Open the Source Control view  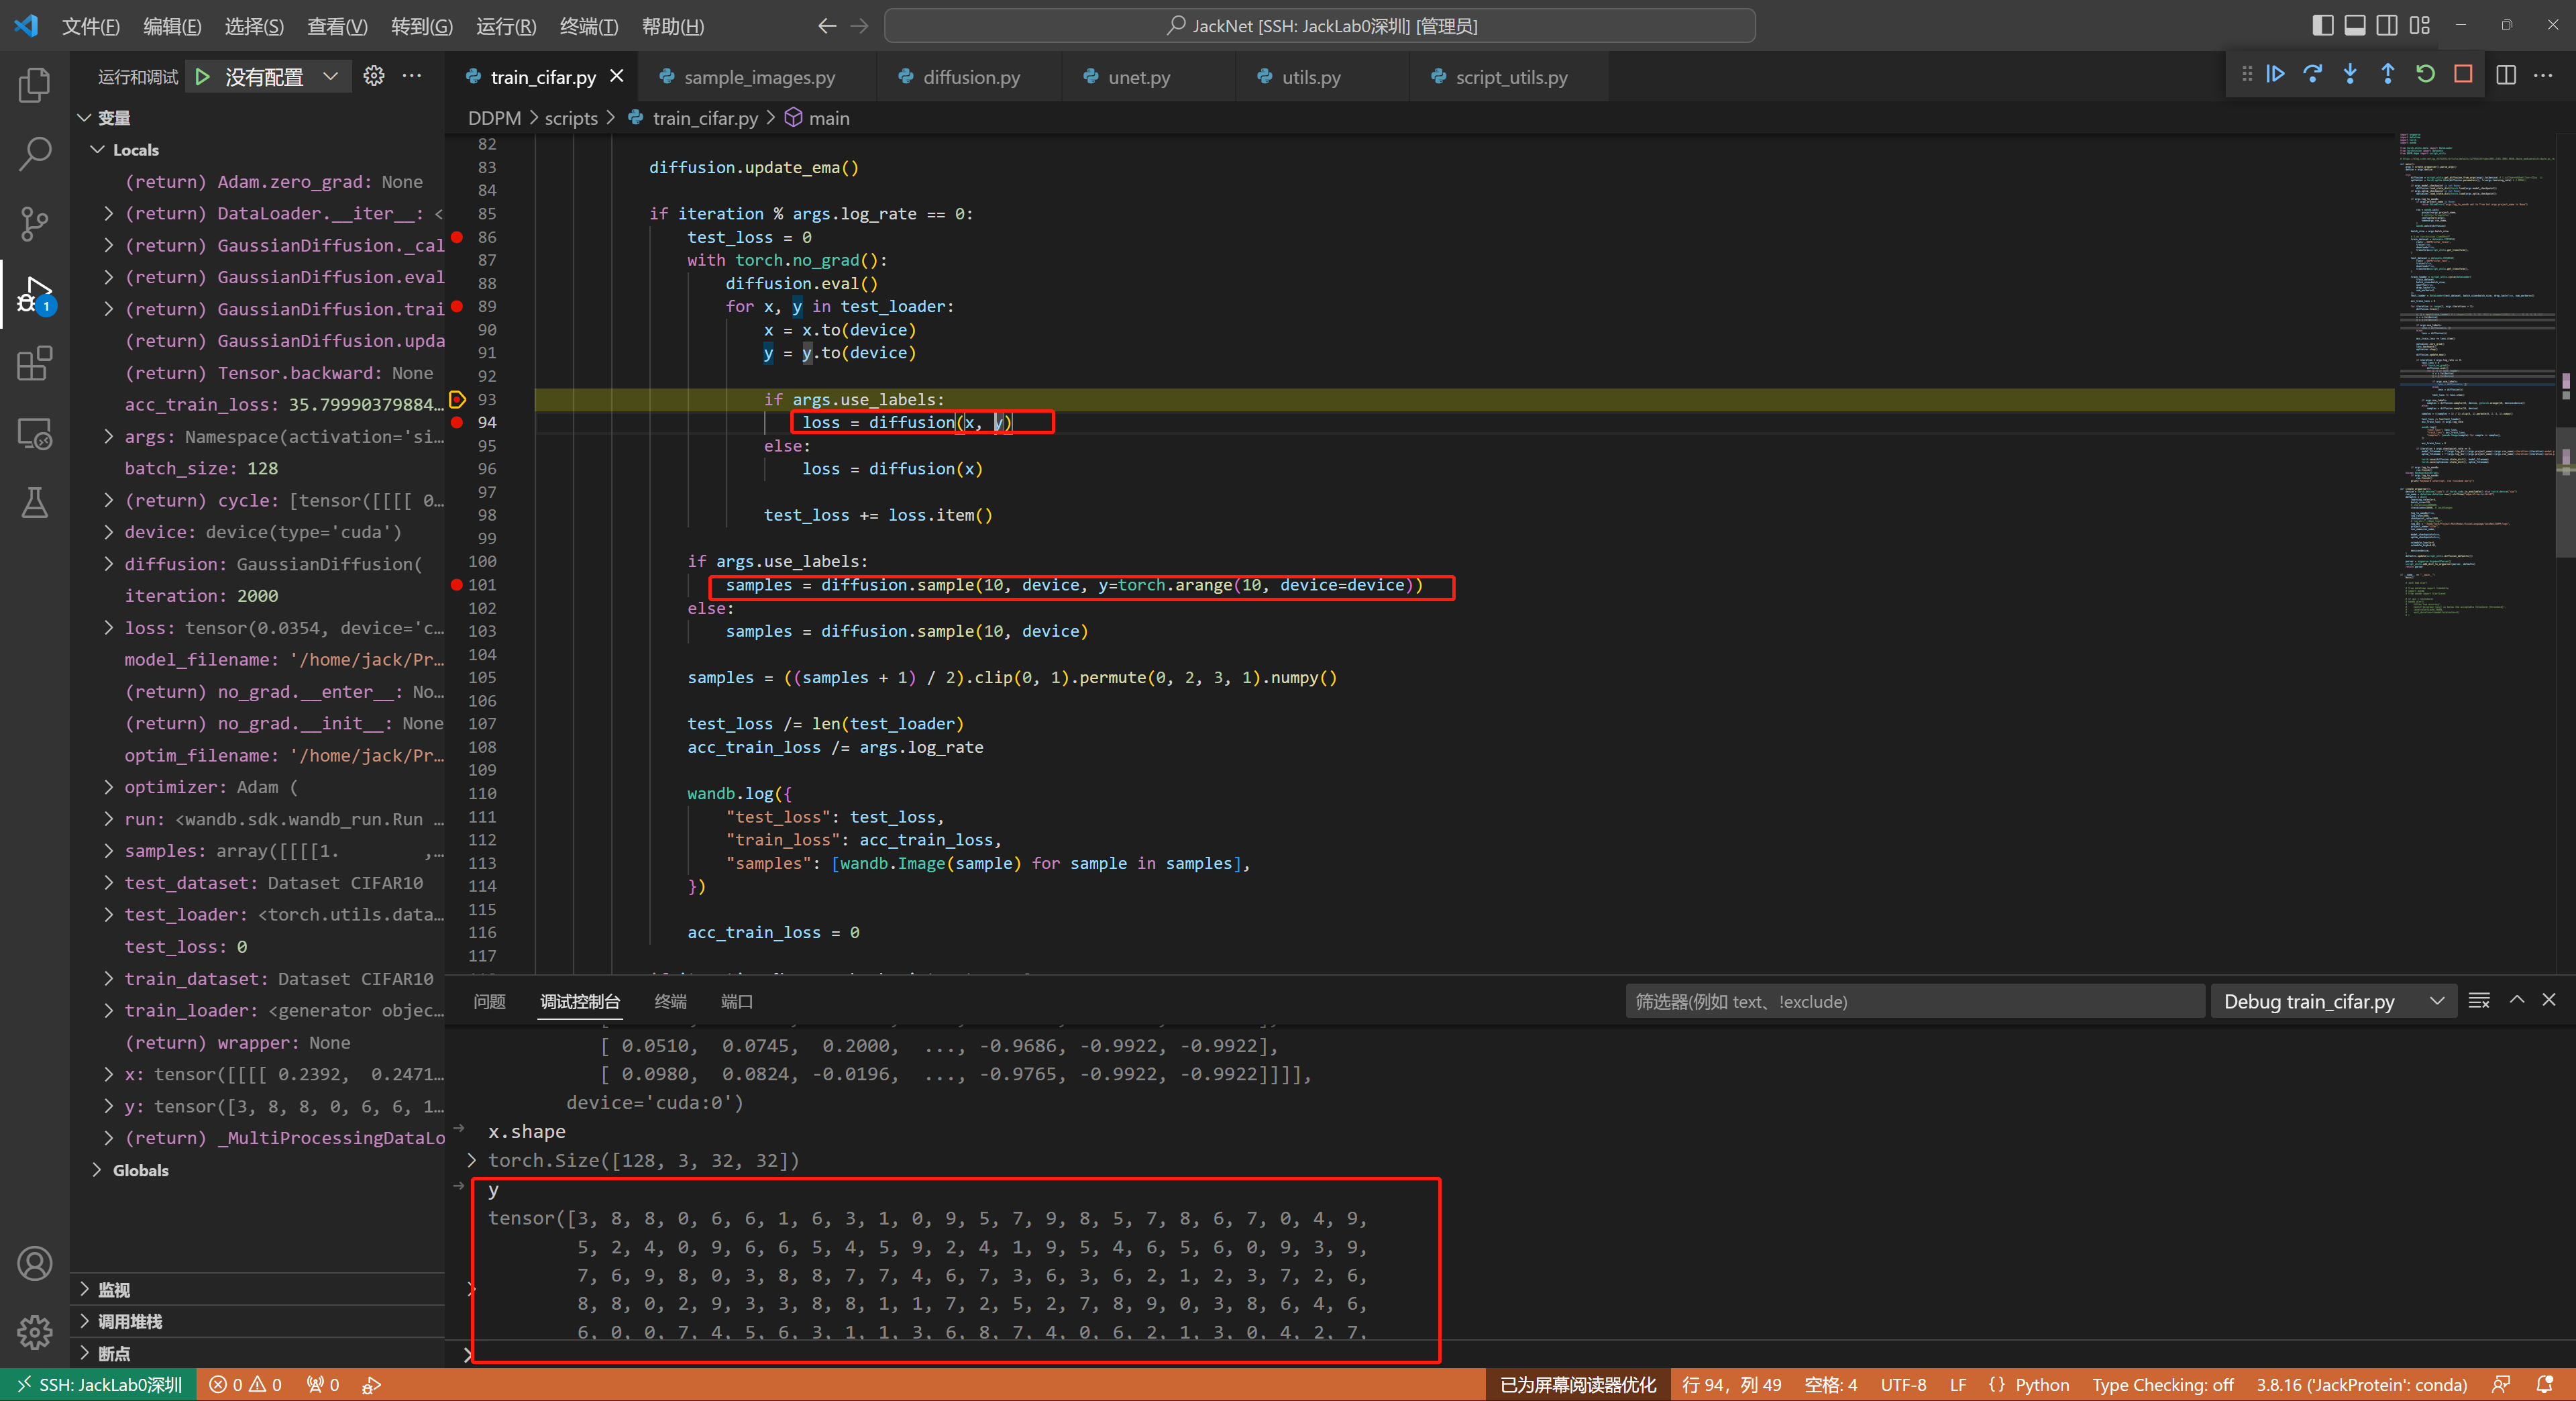[35, 223]
